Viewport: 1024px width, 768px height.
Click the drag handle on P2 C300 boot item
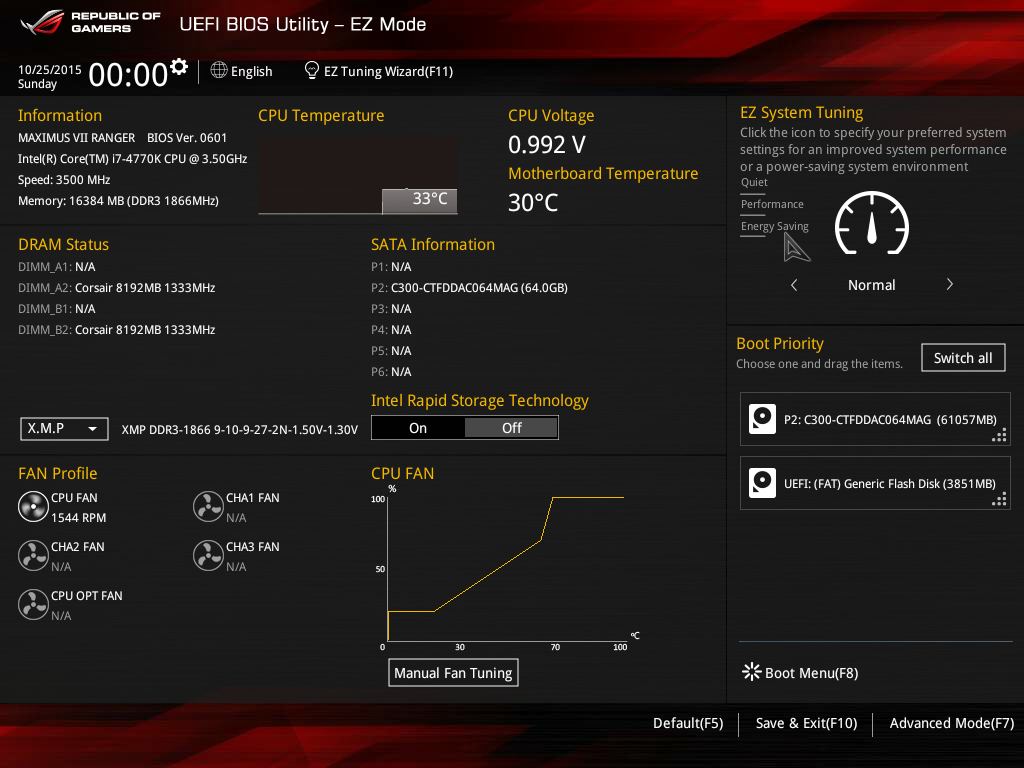click(999, 435)
